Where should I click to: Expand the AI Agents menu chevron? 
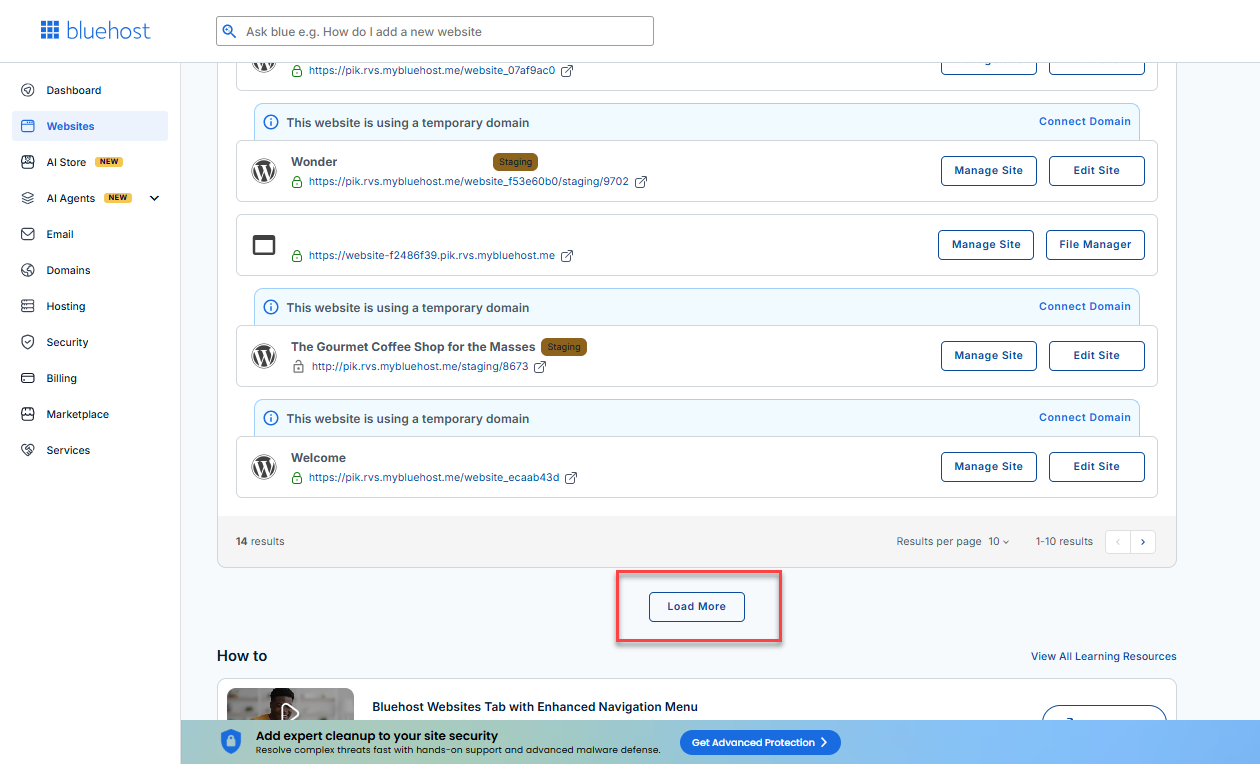pyautogui.click(x=154, y=198)
